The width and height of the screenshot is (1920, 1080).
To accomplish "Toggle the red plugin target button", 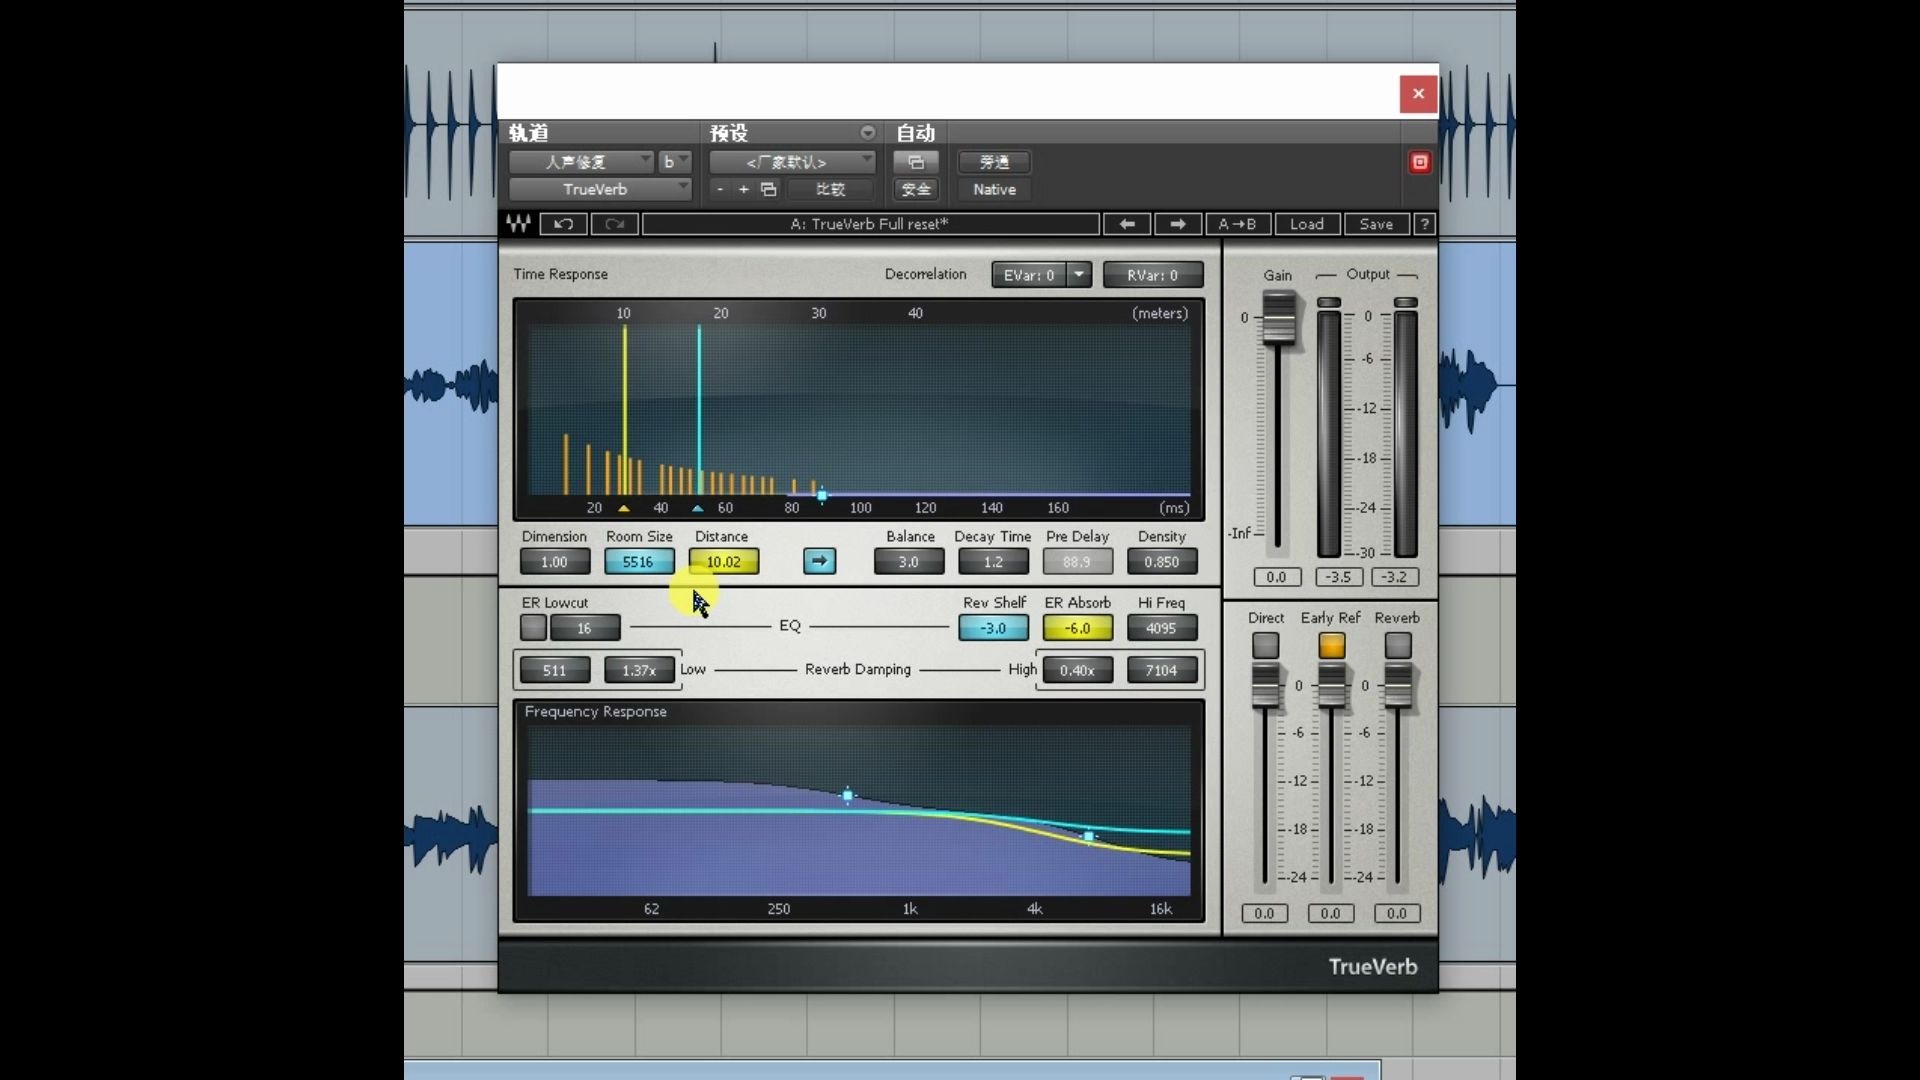I will [1420, 162].
